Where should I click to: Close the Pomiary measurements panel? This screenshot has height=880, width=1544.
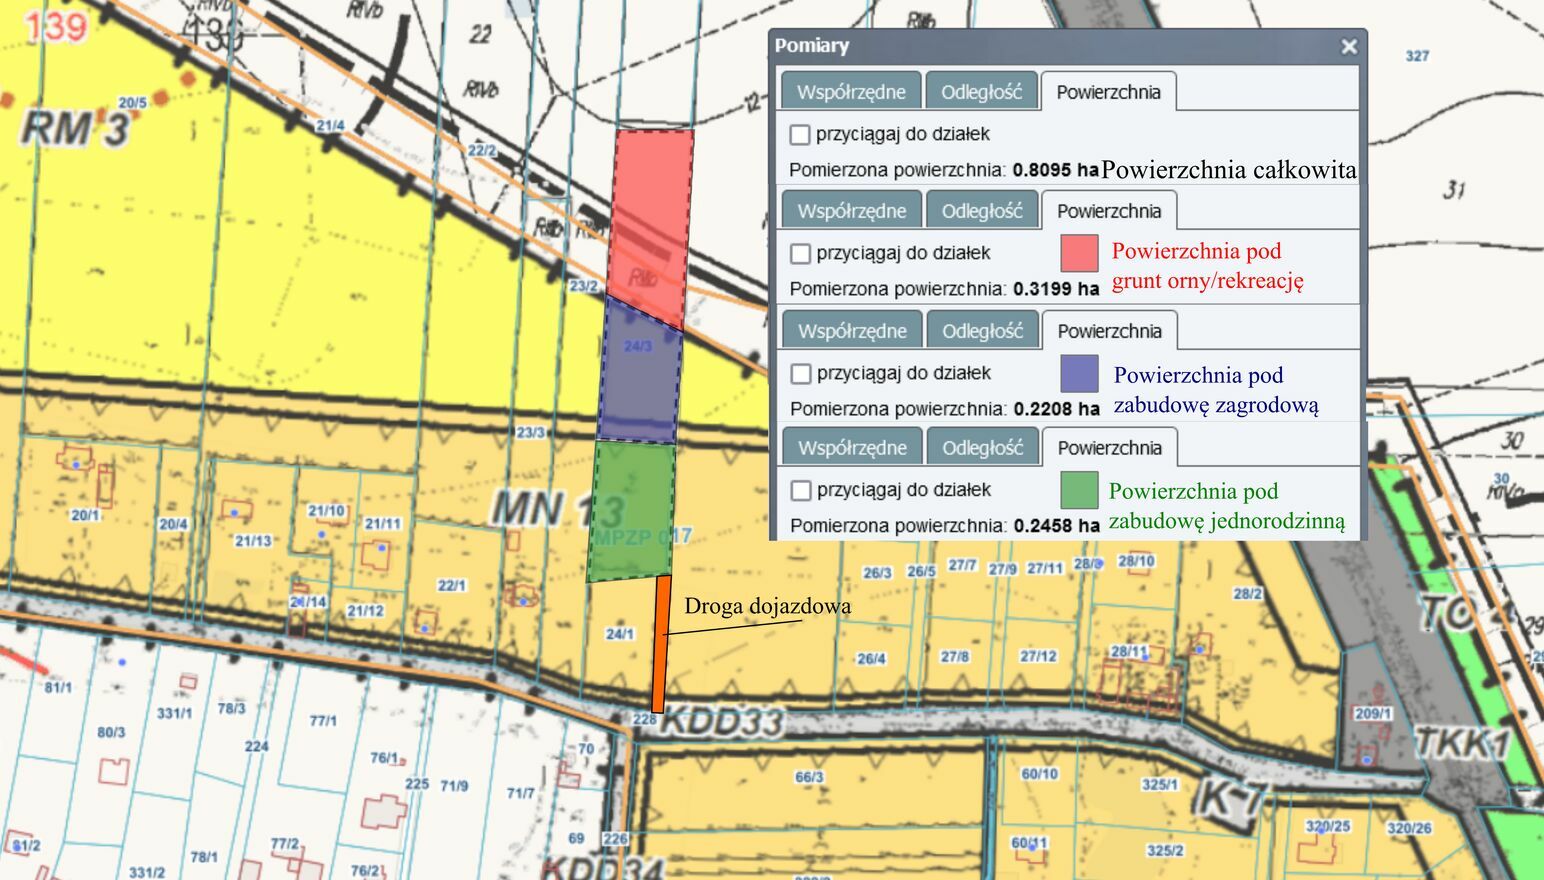pyautogui.click(x=1349, y=46)
